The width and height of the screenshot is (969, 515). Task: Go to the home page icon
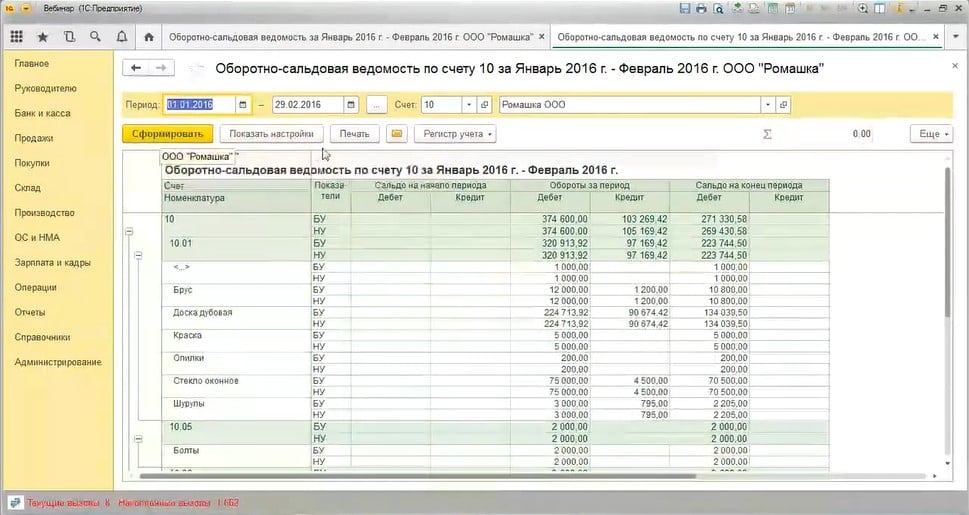pos(149,38)
